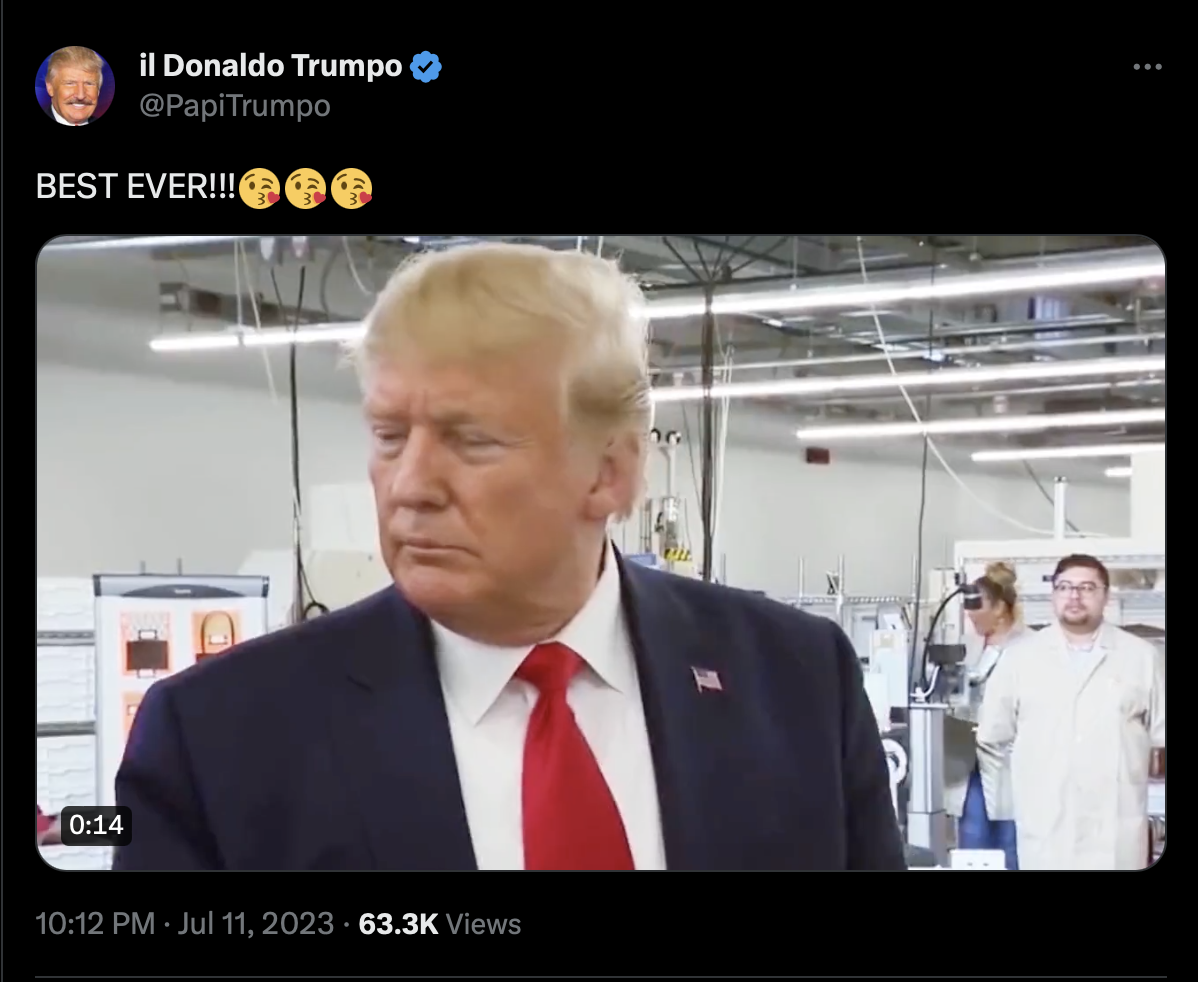The image size is (1198, 982).
Task: Click the 0:14 video duration badge
Action: point(96,825)
